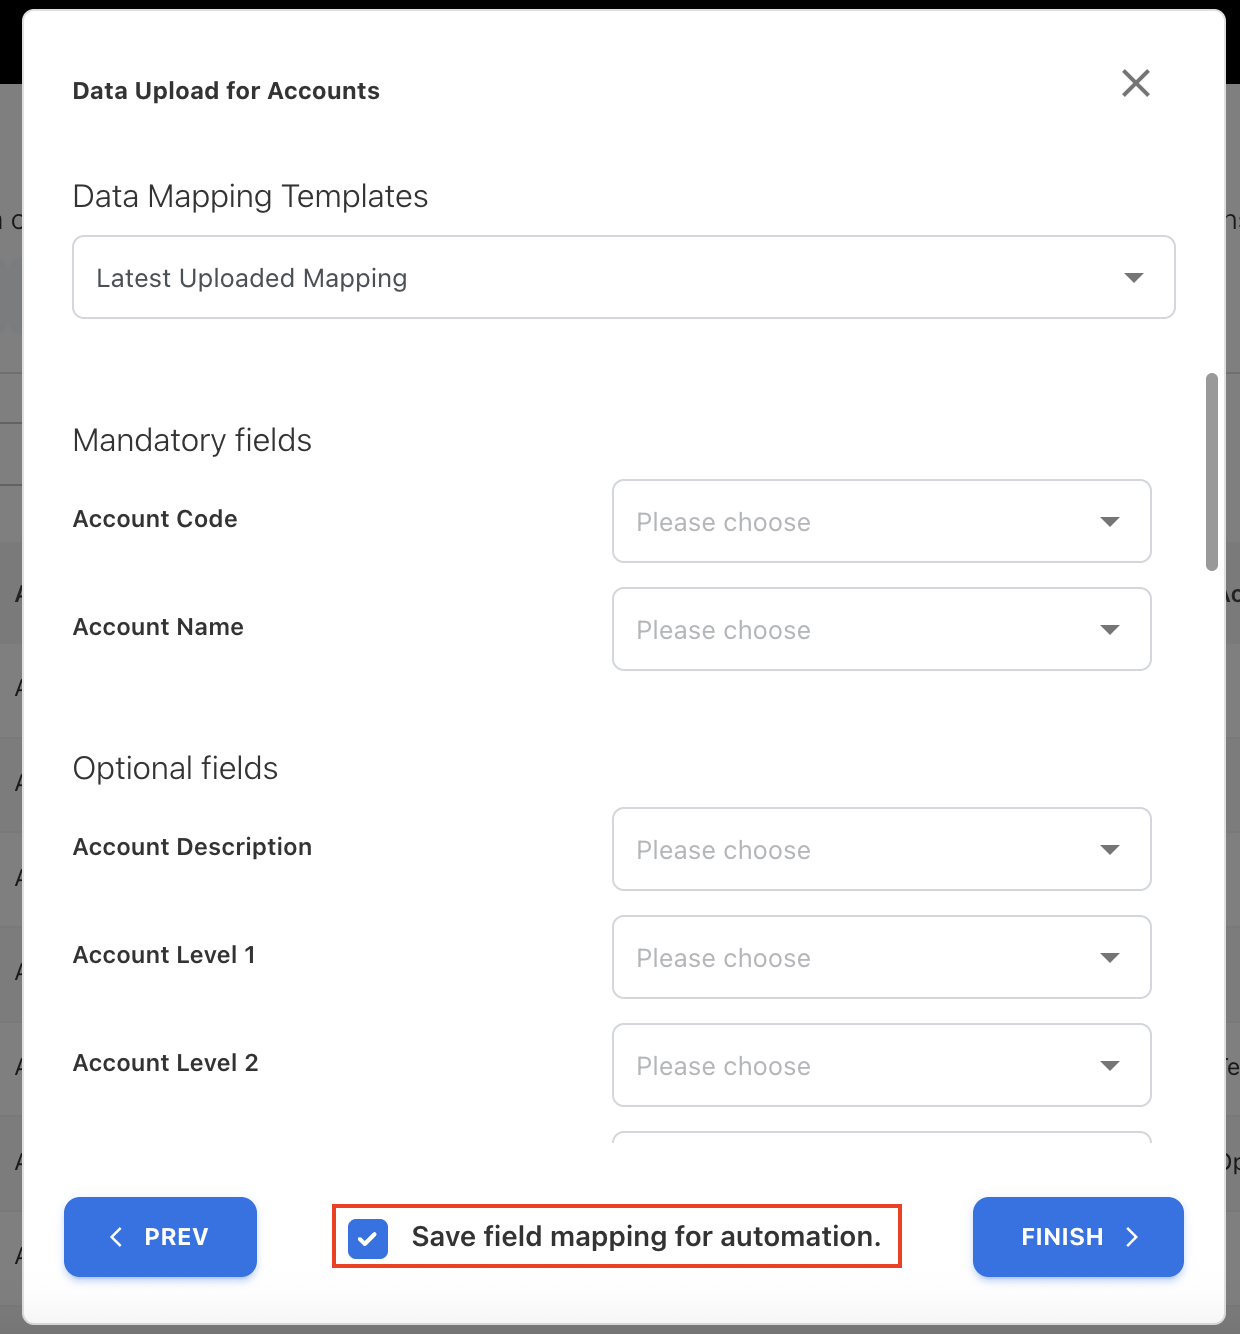Click the Data Upload for Accounts title
This screenshot has width=1240, height=1334.
tap(226, 90)
